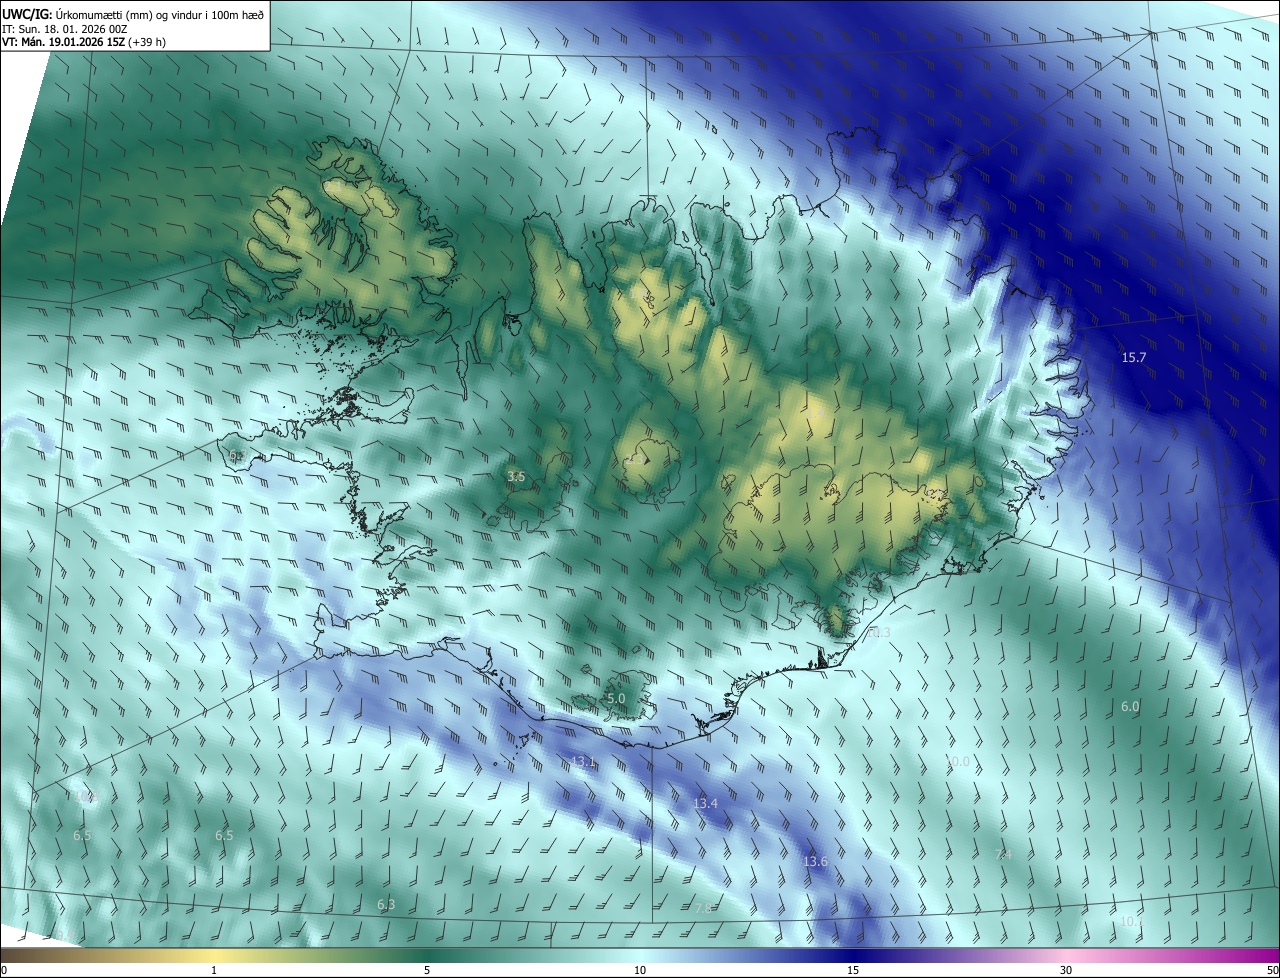Click the valid time 'VT: Mán. 19.01.2026 15Z (+39 h)'

coord(84,42)
